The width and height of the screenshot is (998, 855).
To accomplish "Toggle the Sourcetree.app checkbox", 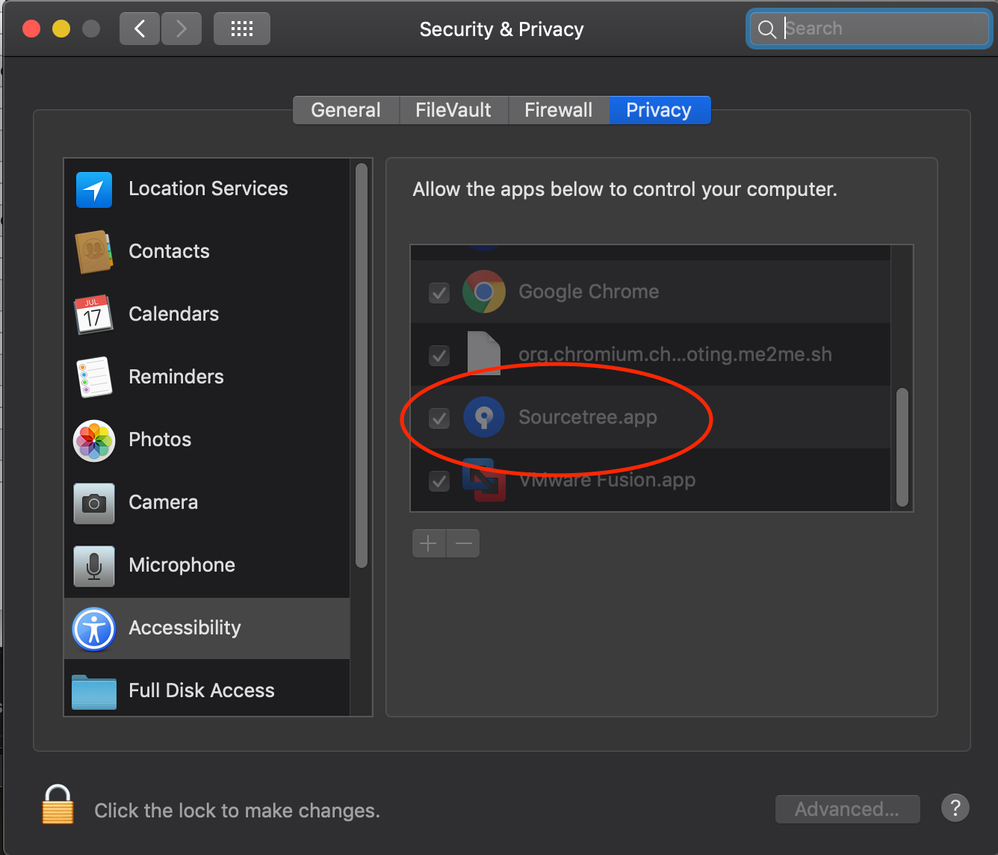I will (439, 418).
